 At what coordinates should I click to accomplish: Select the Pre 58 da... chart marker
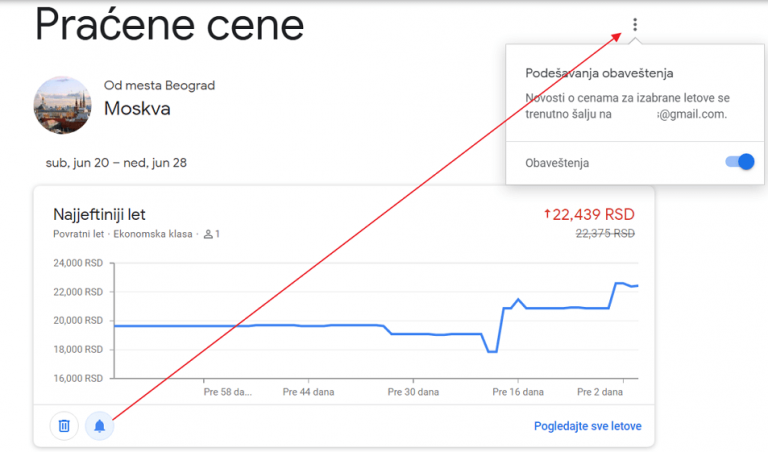(228, 392)
